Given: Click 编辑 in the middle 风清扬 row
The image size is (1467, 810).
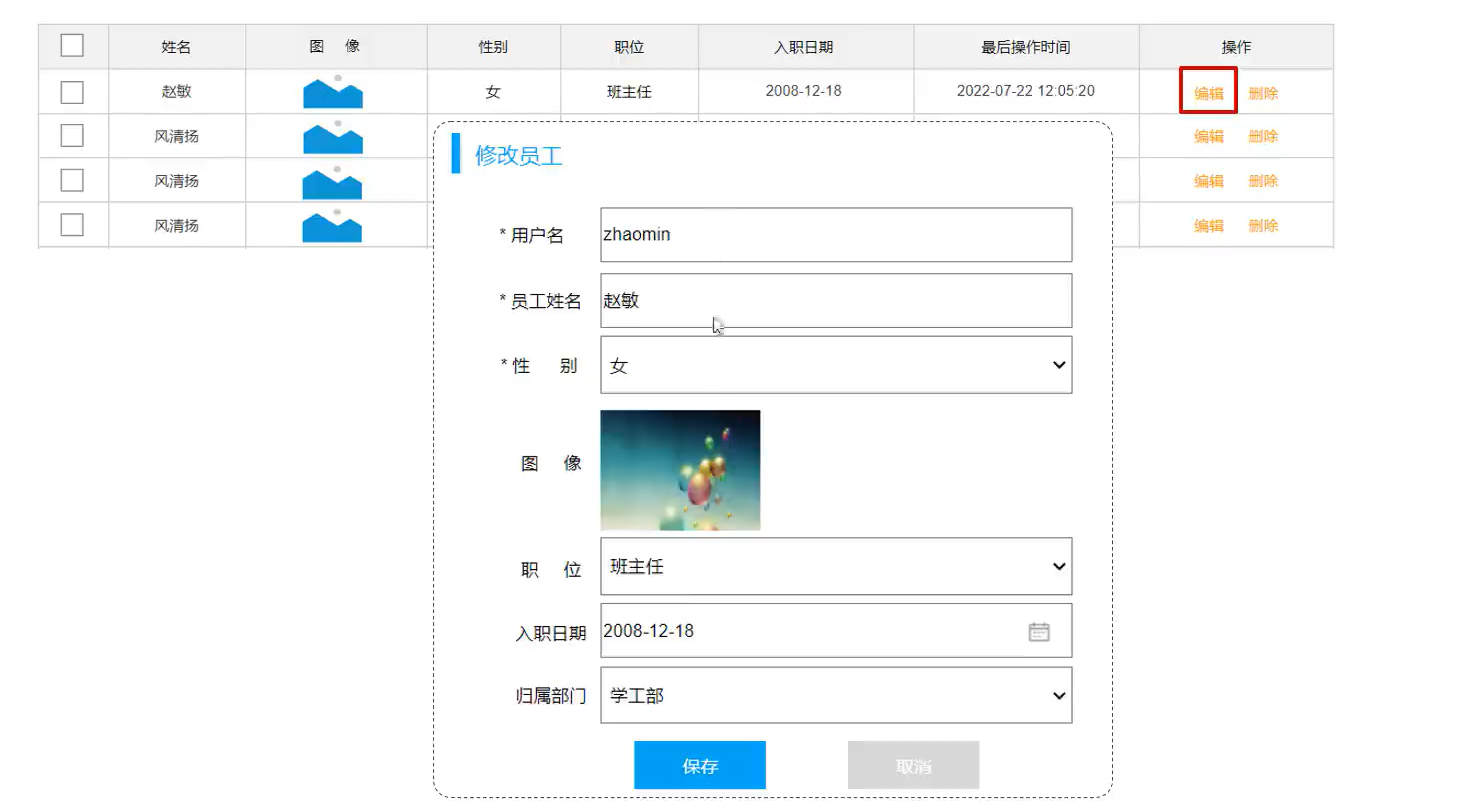Looking at the screenshot, I should coord(1209,181).
